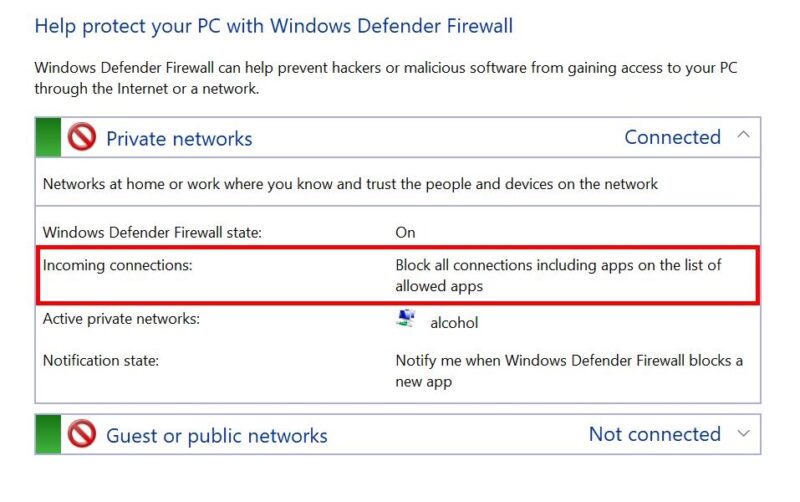Click the Active private networks label
The image size is (800, 502).
coord(121,319)
